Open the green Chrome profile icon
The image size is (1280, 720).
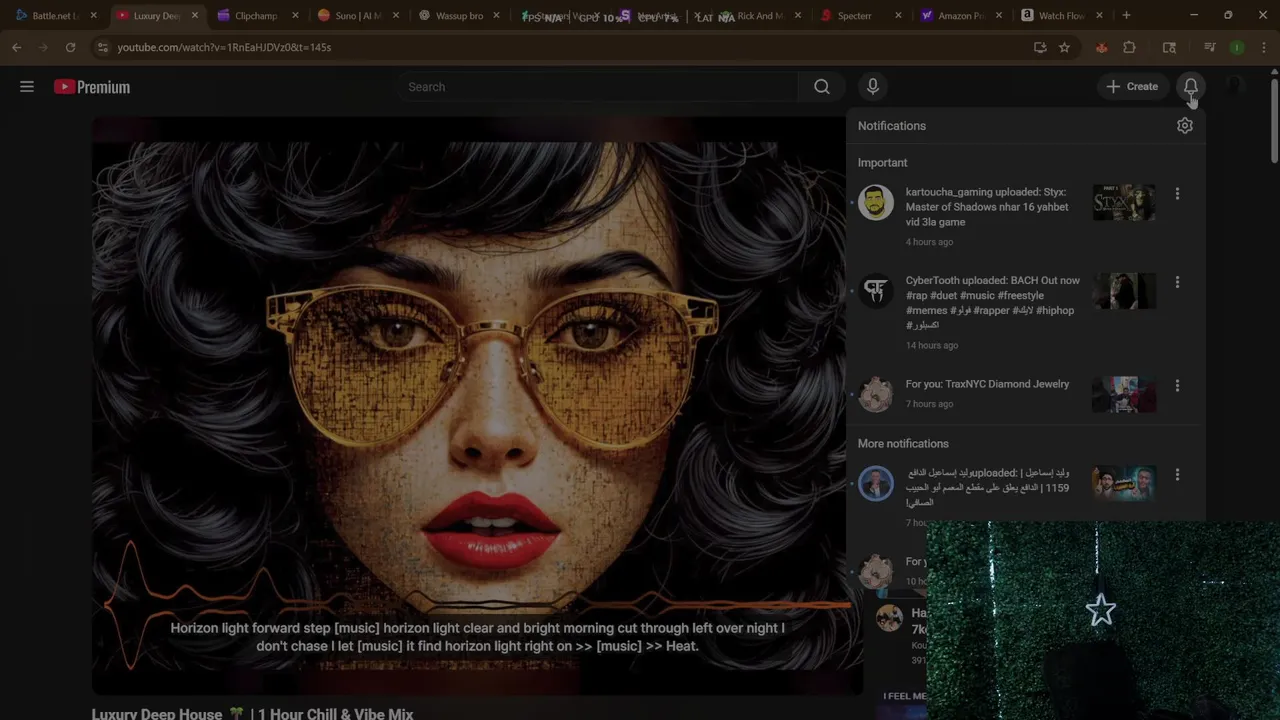(1237, 47)
